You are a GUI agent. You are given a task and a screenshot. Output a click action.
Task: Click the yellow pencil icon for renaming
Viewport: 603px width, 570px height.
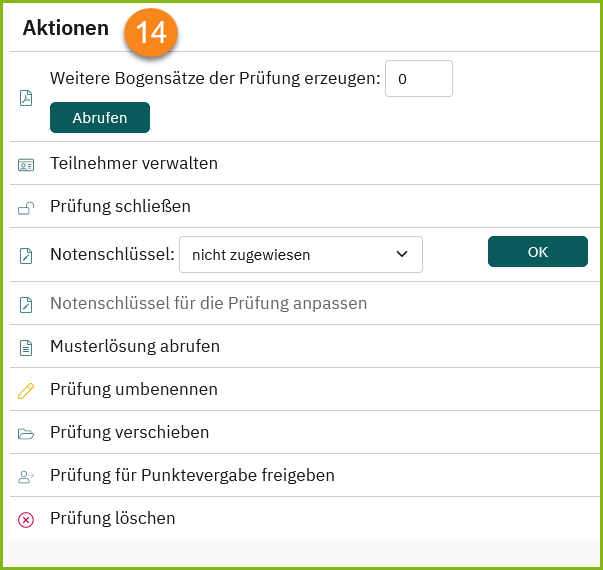(26, 391)
